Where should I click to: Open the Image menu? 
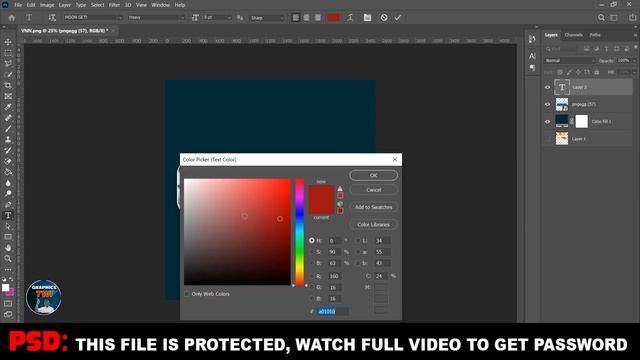47,5
